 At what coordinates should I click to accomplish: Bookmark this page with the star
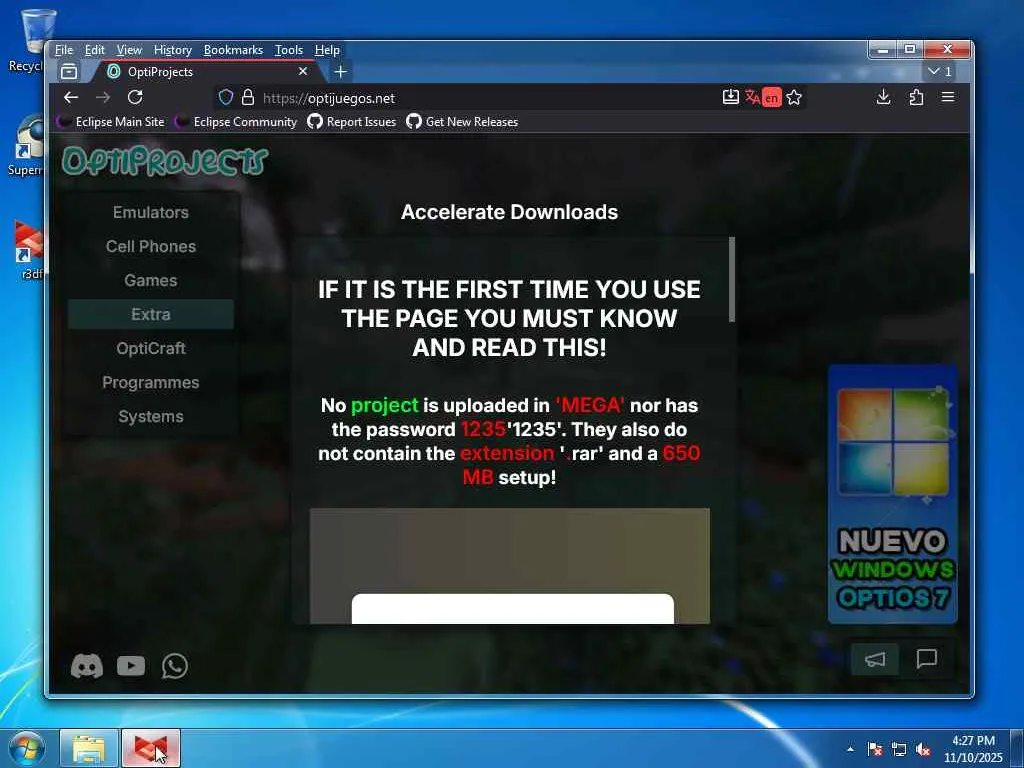[x=793, y=97]
